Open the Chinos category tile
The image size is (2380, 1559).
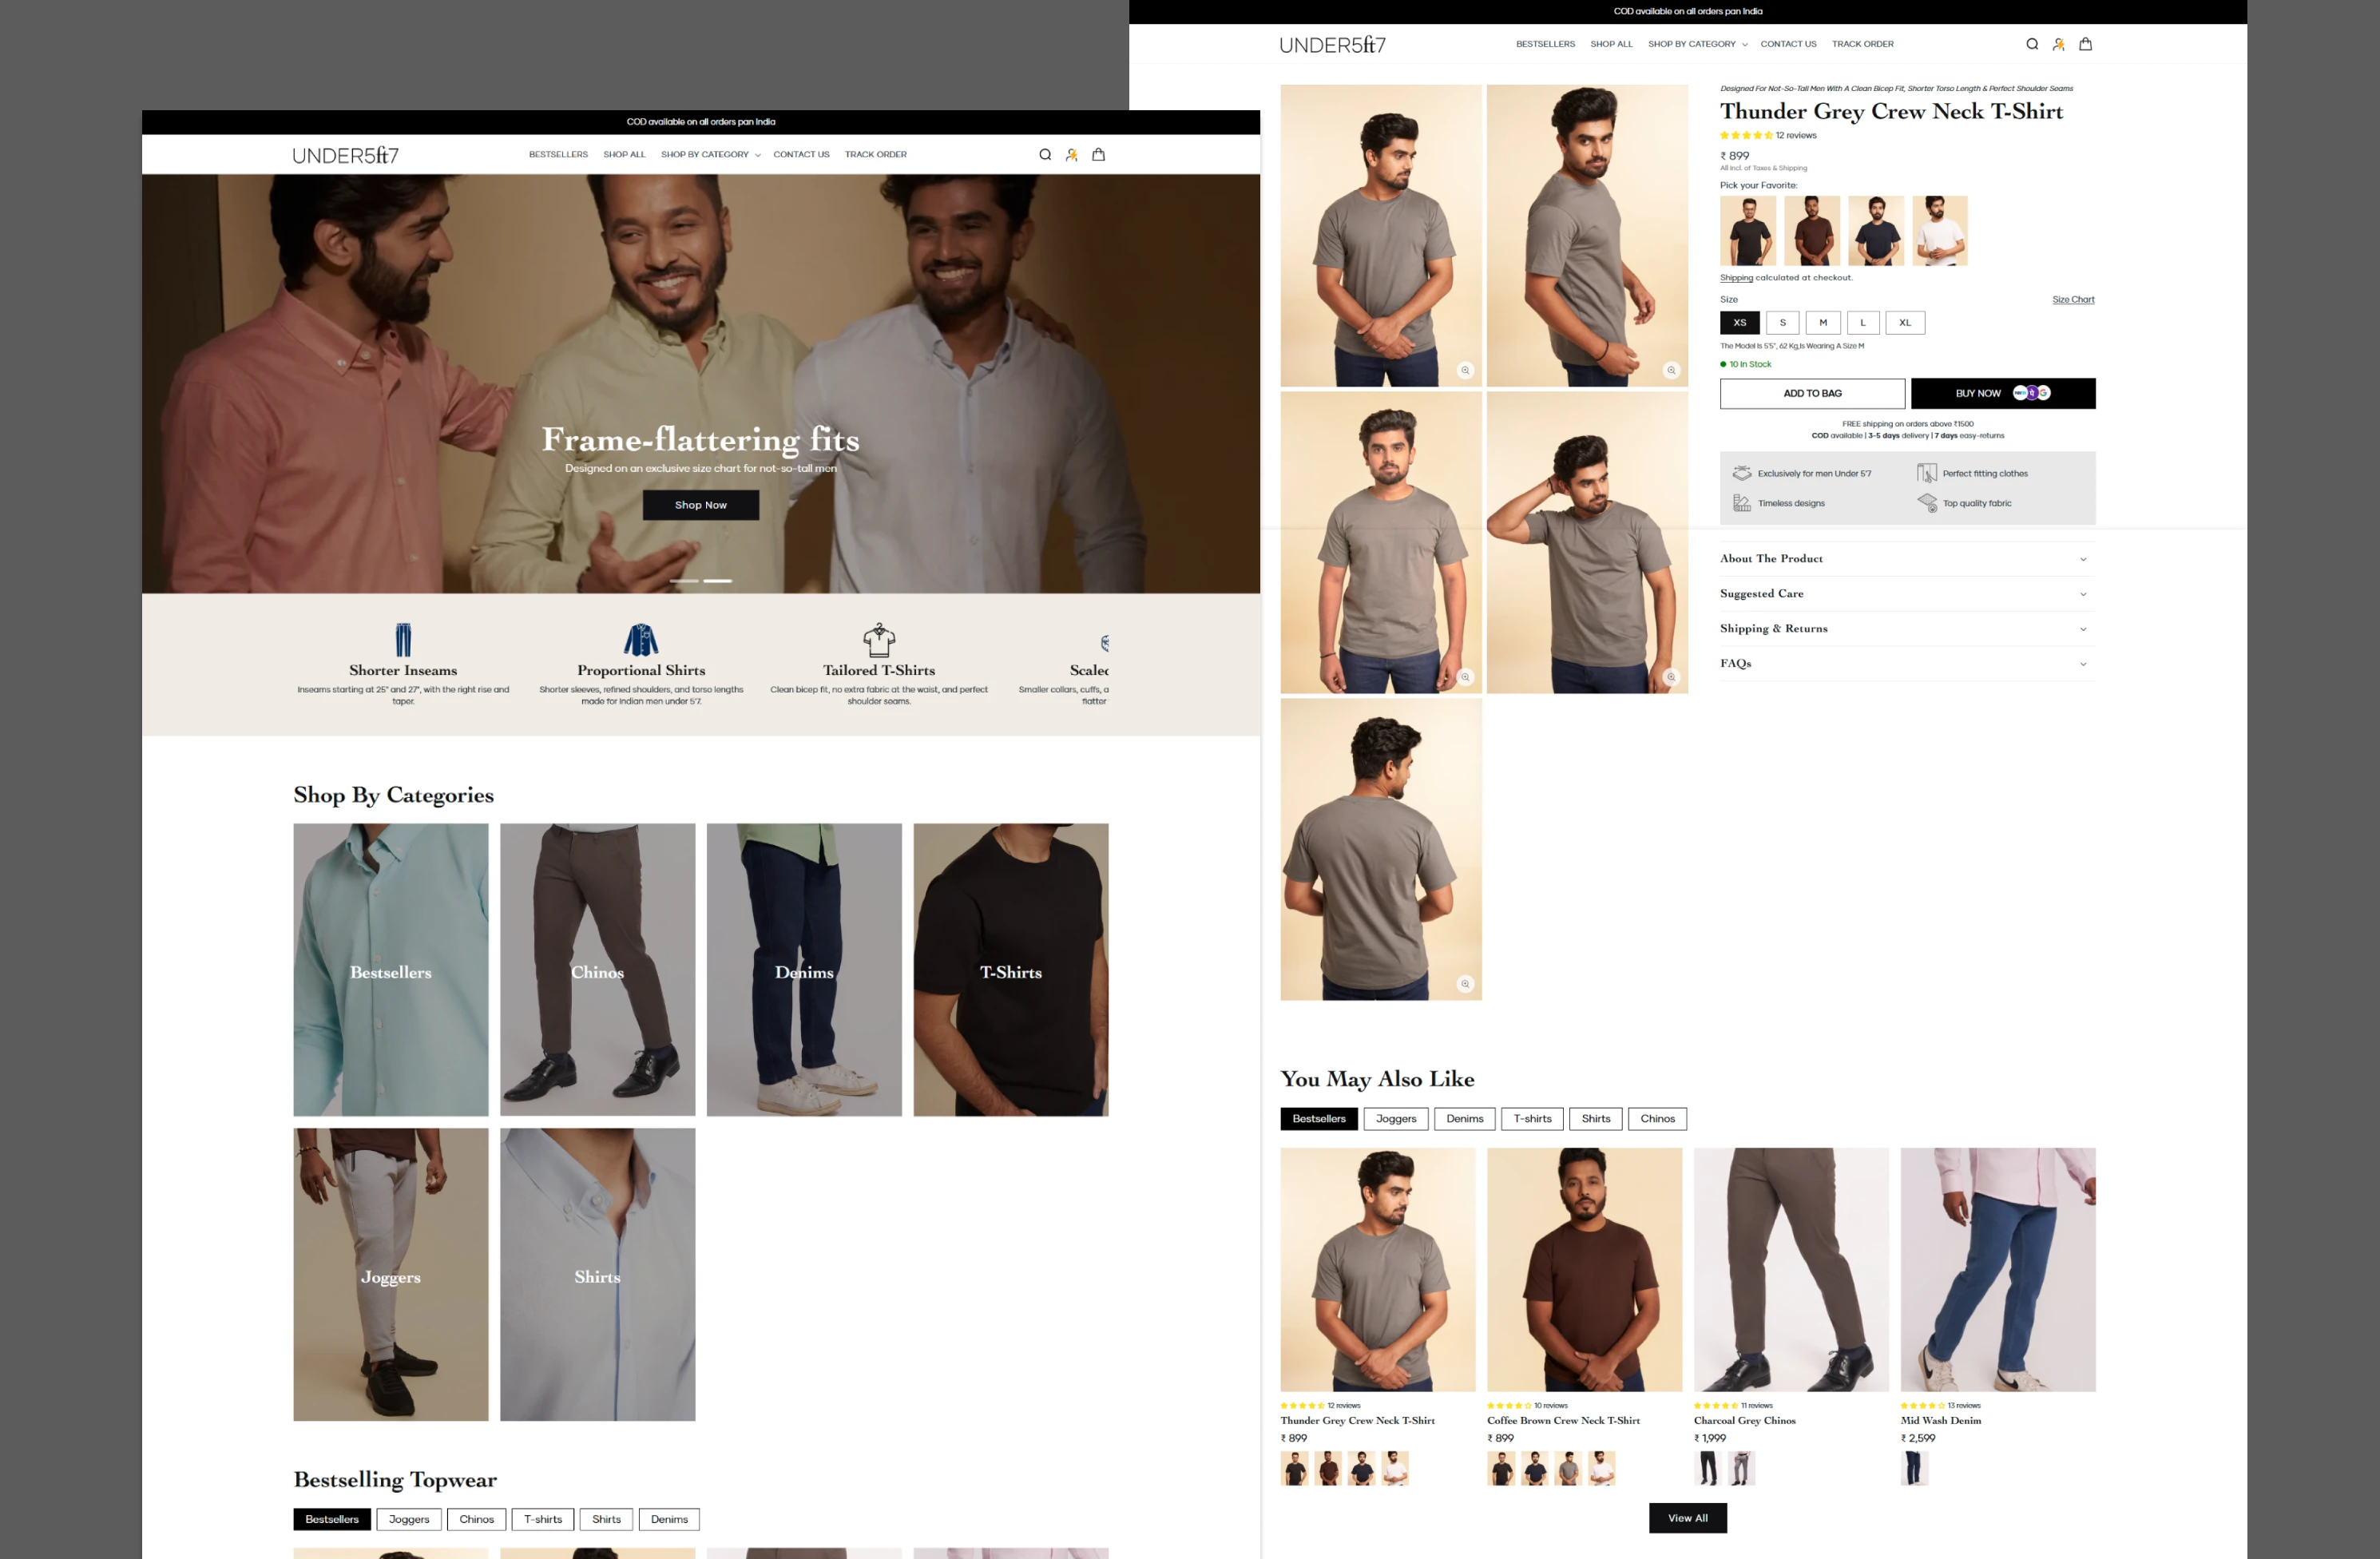click(x=597, y=970)
